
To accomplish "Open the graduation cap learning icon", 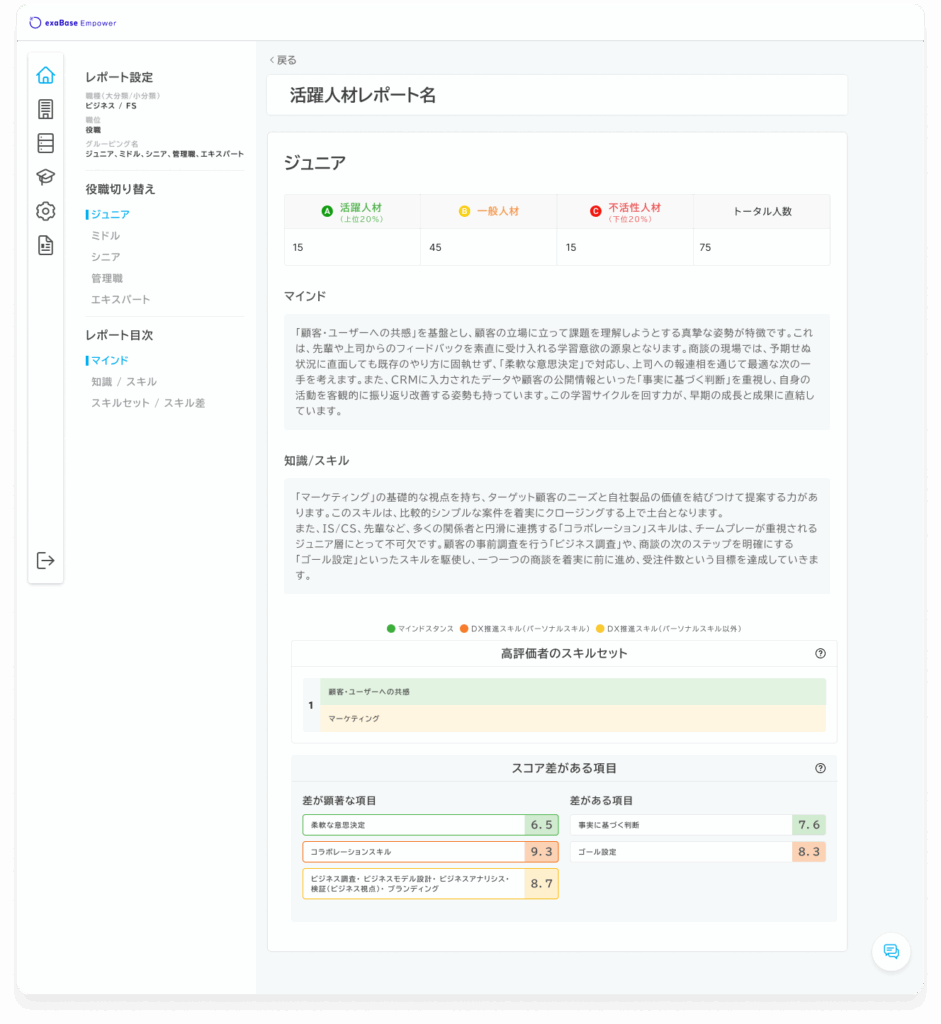I will pyautogui.click(x=45, y=177).
